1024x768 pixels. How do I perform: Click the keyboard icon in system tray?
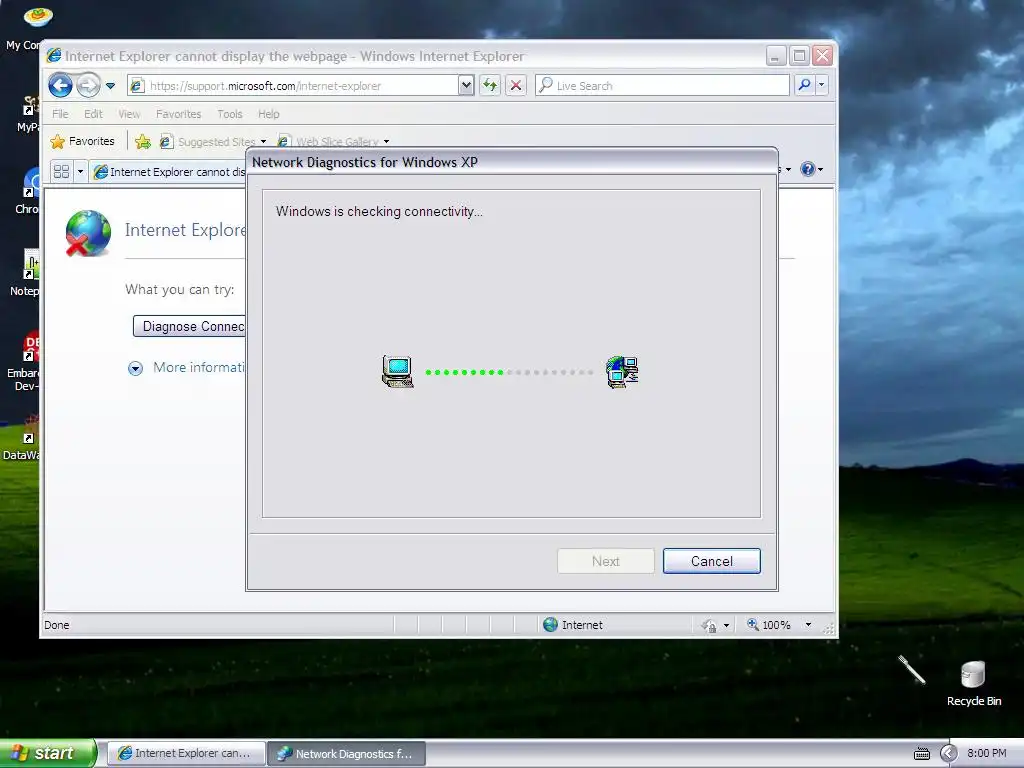[921, 754]
